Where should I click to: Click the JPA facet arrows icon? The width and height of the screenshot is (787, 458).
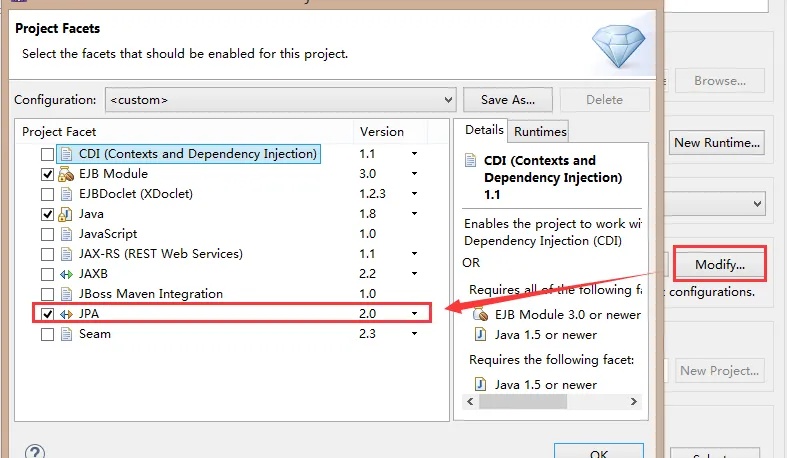pyautogui.click(x=66, y=314)
